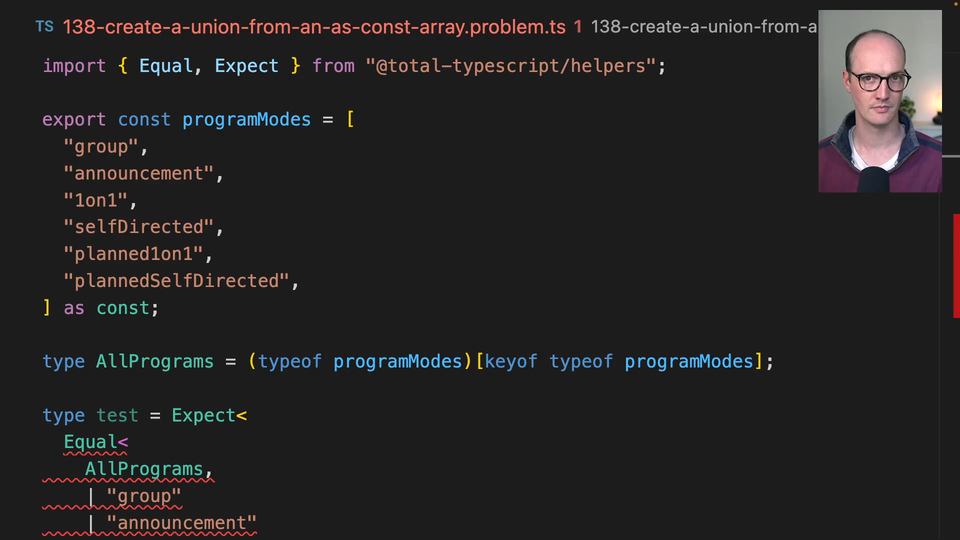Image resolution: width=960 pixels, height=540 pixels.
Task: Click the "plannedSelfDirected" string in the array
Action: pos(181,281)
